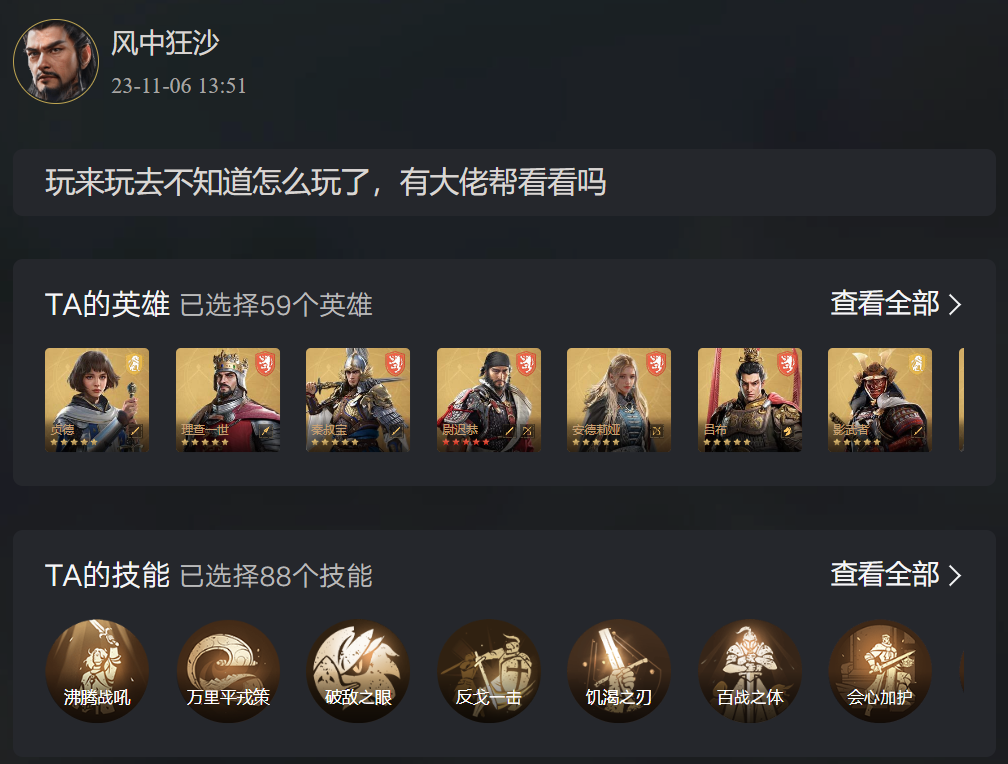Screen dimensions: 1008x764
Task: Open user 风中狂沙 avatar
Action: [x=56, y=61]
